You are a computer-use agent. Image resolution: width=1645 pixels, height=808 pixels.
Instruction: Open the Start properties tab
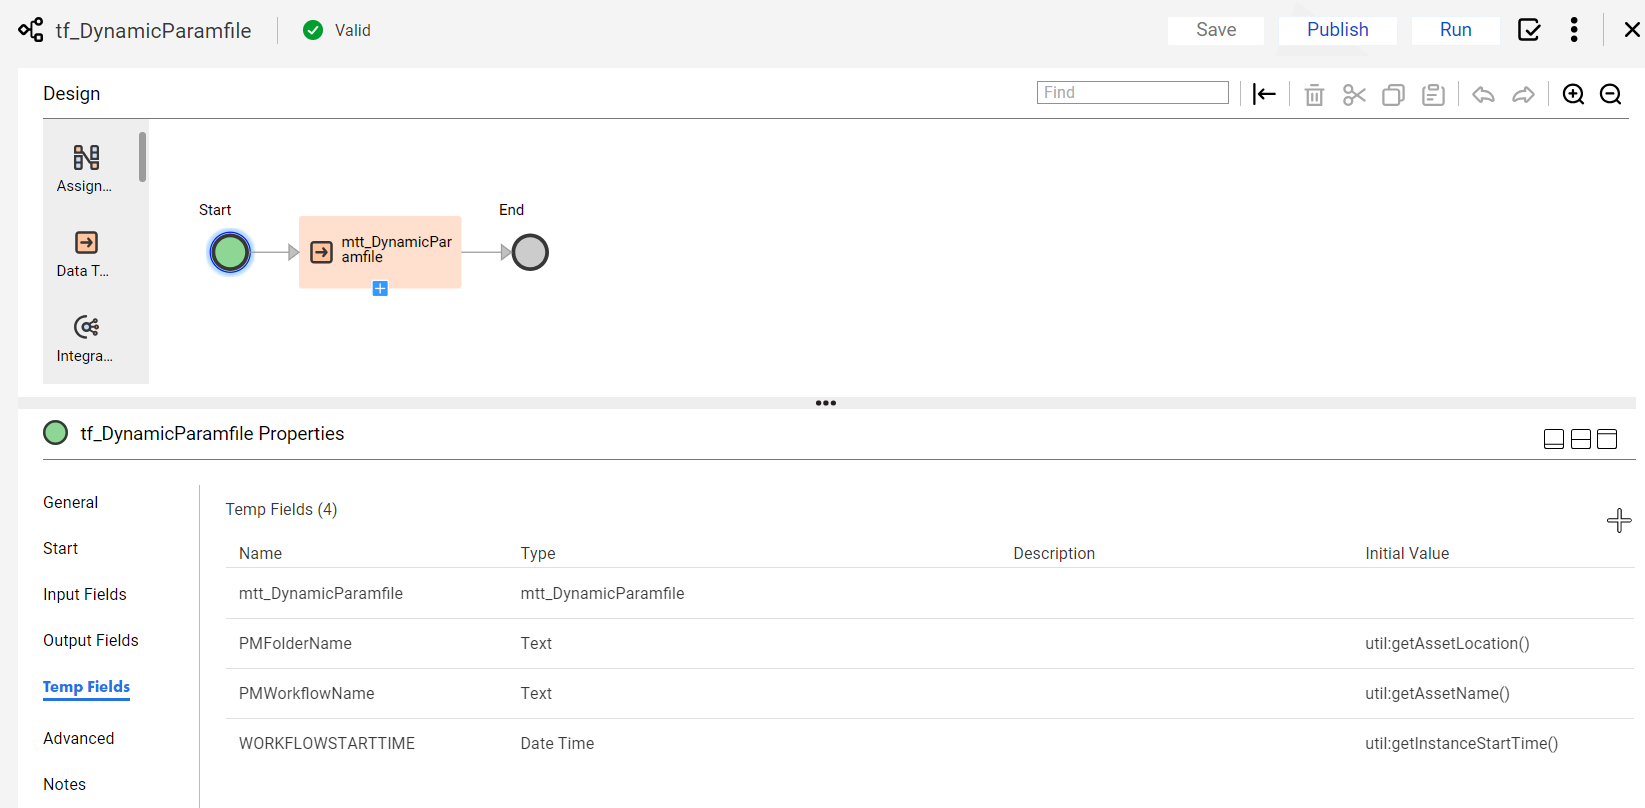click(61, 548)
